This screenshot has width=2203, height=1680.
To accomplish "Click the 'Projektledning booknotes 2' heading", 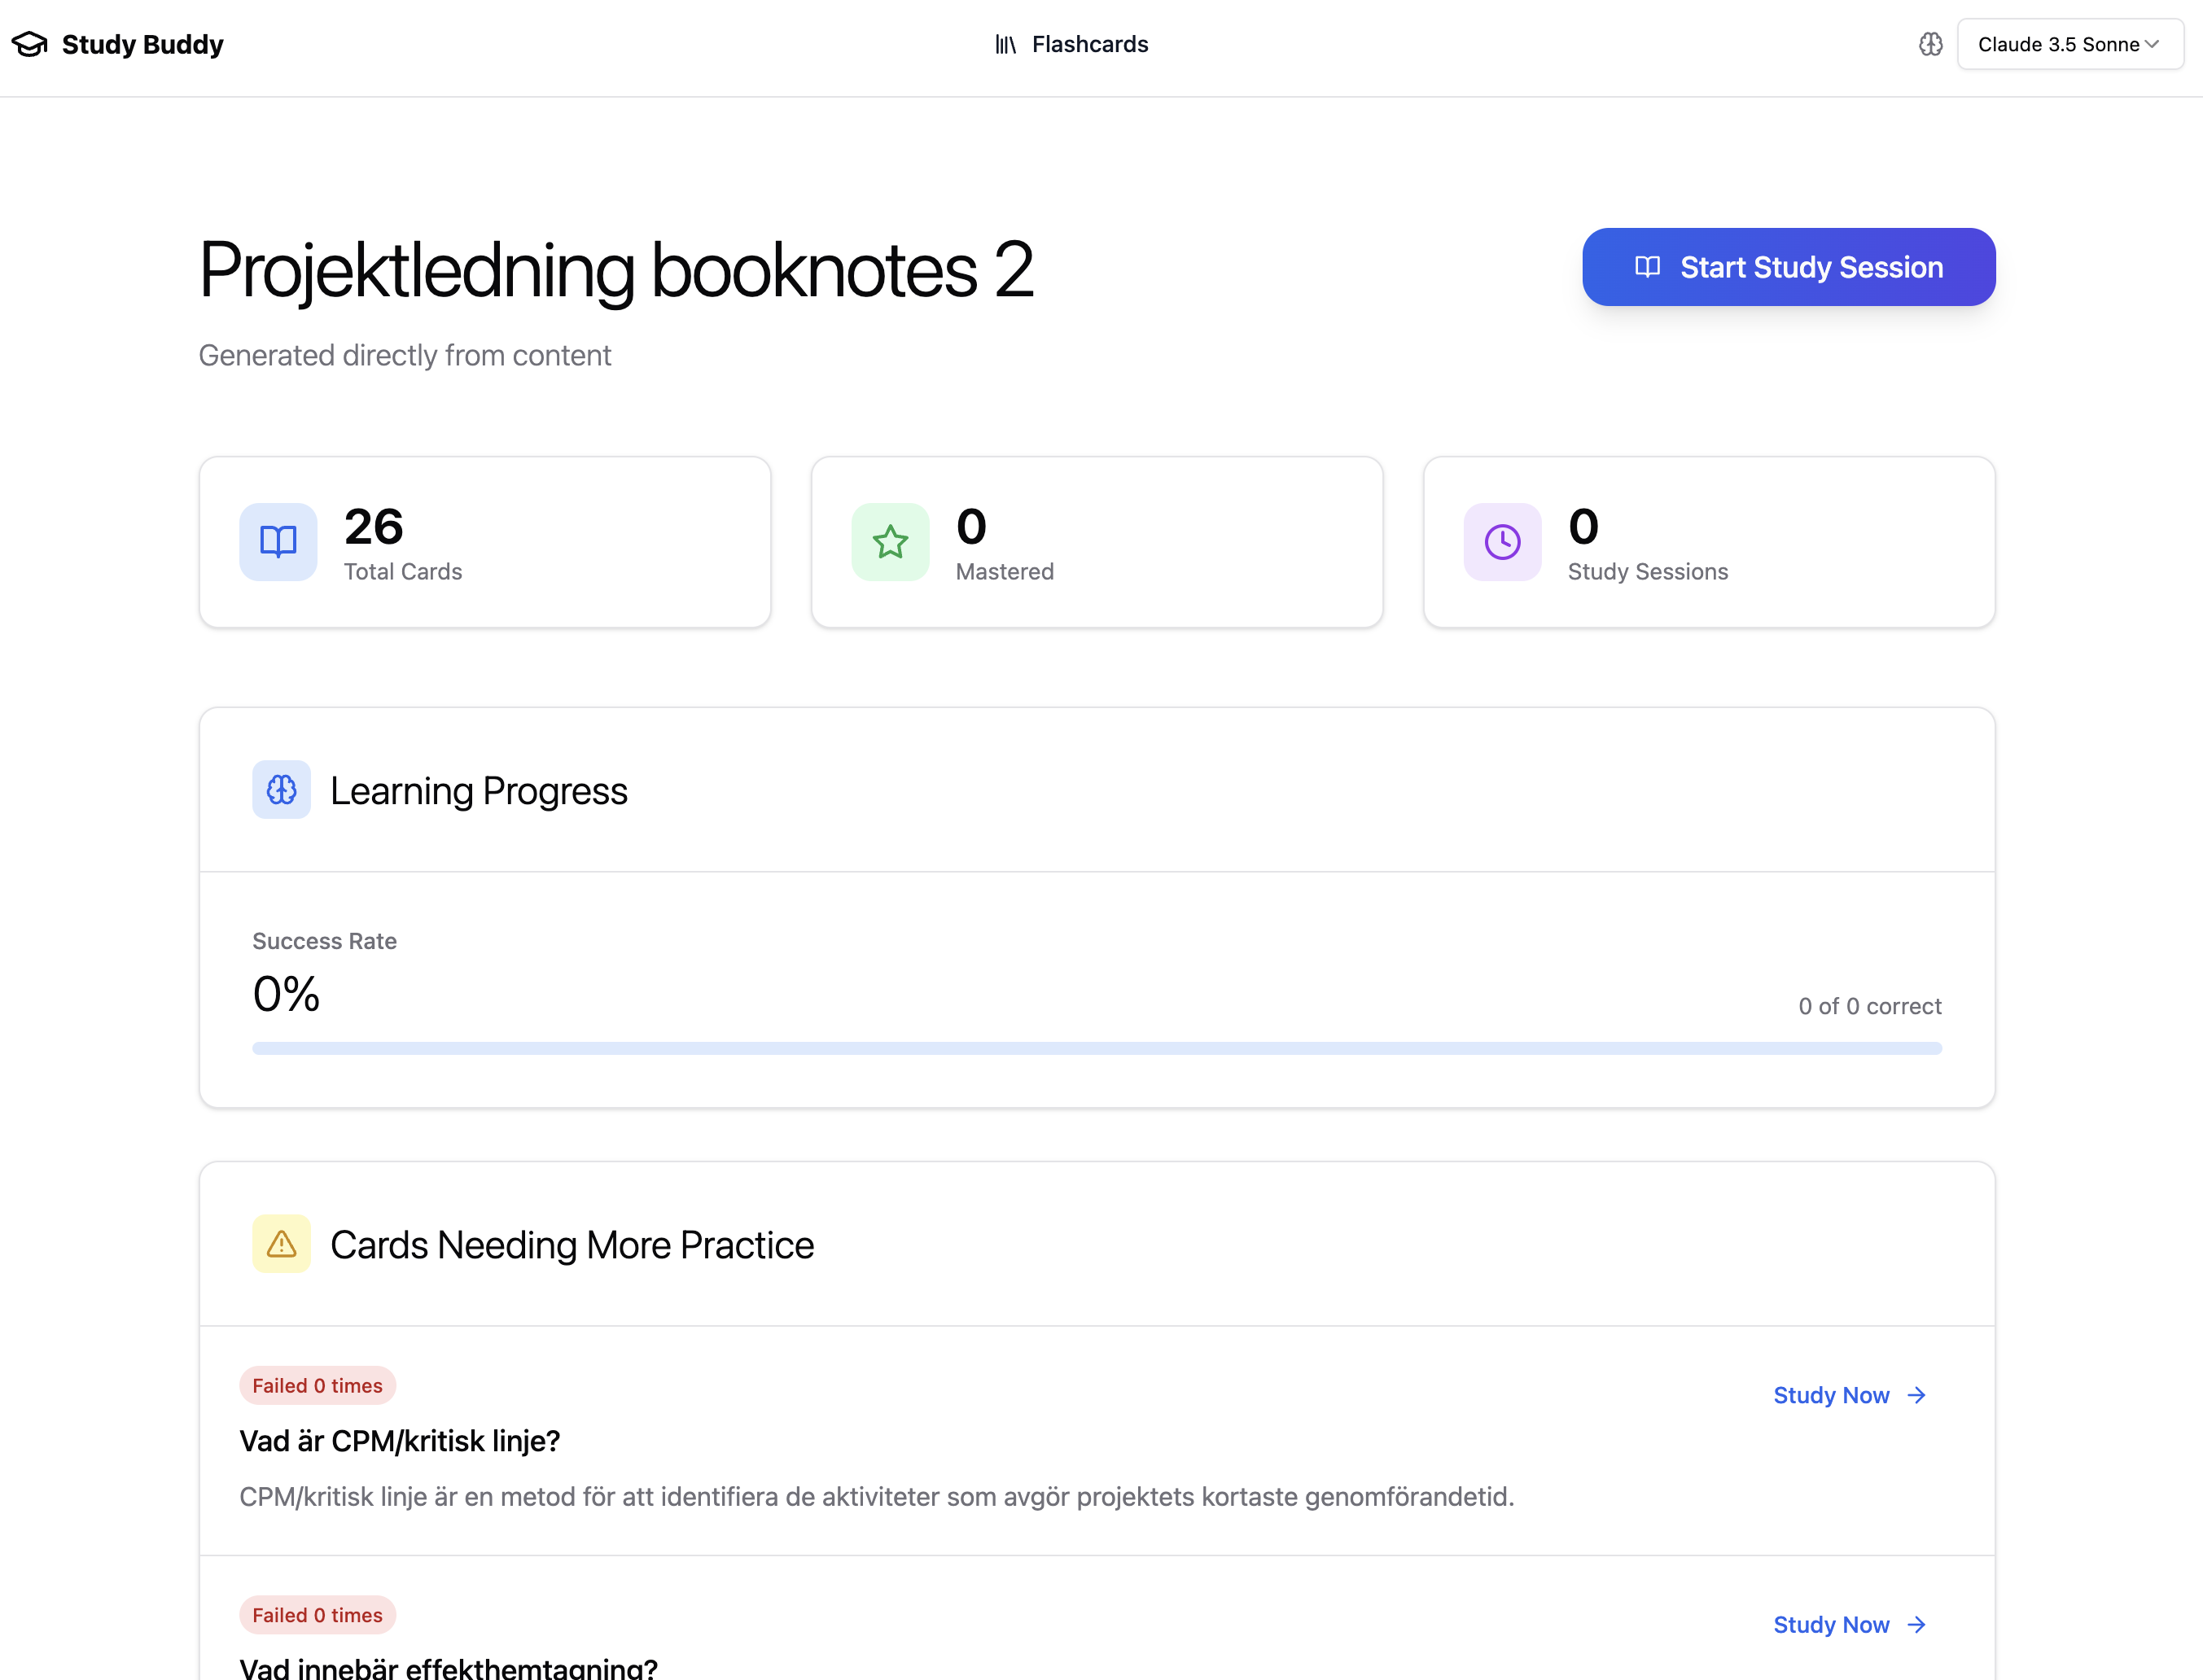I will [x=616, y=270].
